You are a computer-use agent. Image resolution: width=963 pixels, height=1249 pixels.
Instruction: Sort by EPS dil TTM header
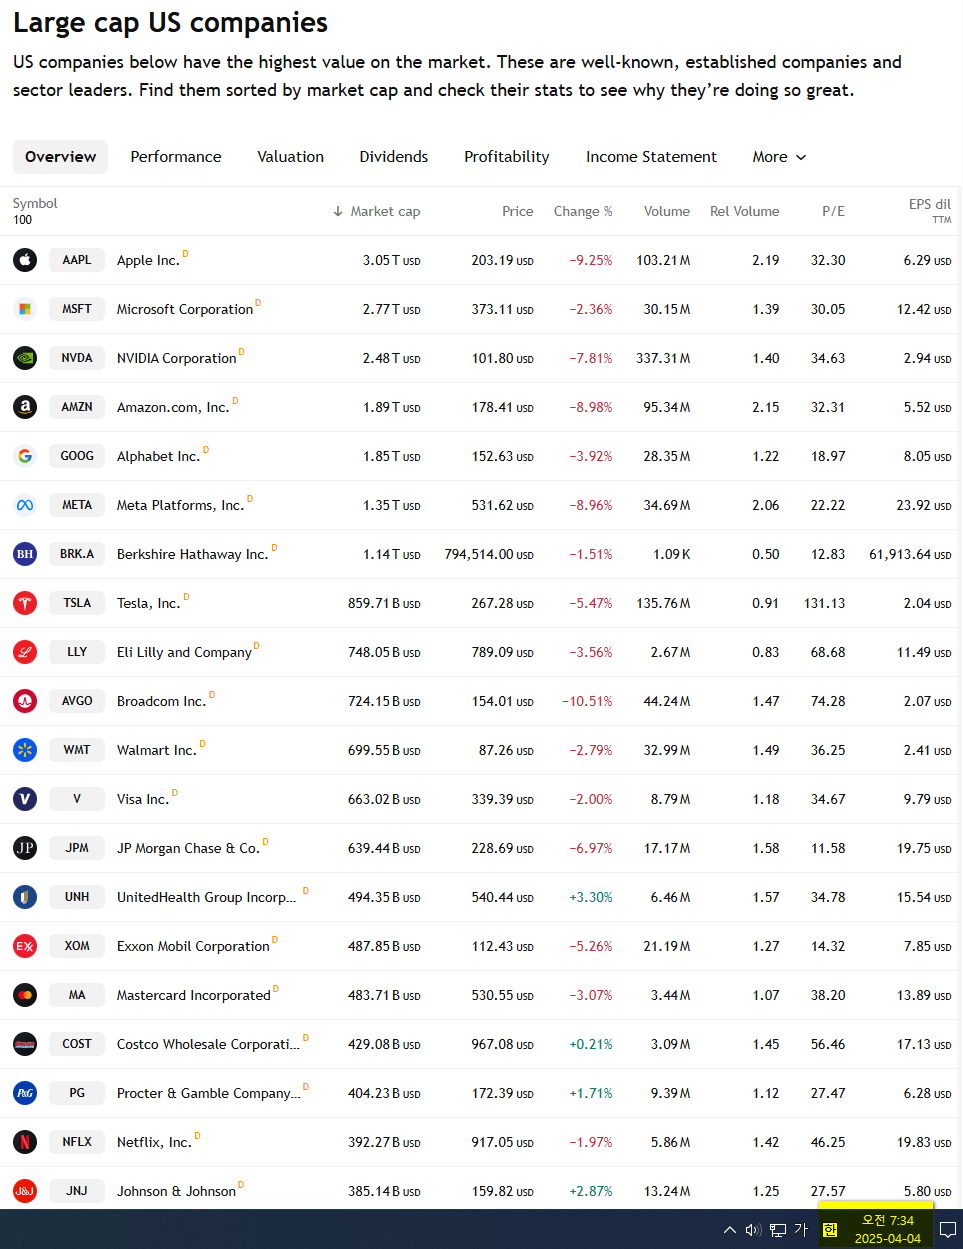[x=930, y=210]
